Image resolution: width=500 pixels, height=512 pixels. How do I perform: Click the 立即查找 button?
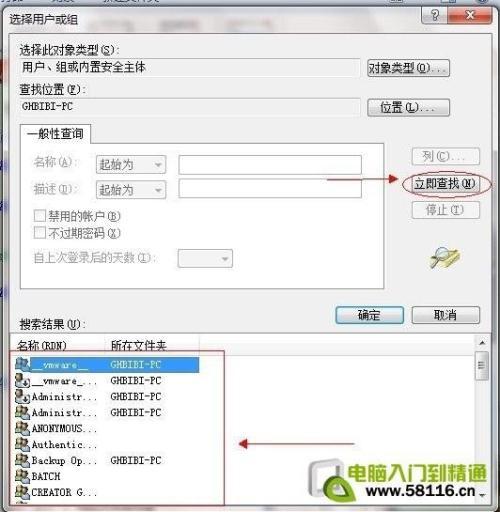445,184
